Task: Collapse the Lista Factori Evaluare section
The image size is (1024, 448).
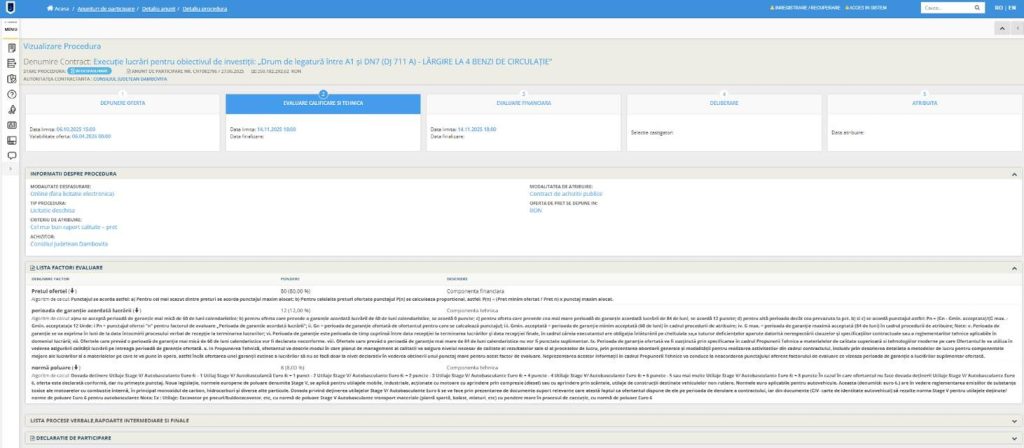Action: [x=1015, y=267]
